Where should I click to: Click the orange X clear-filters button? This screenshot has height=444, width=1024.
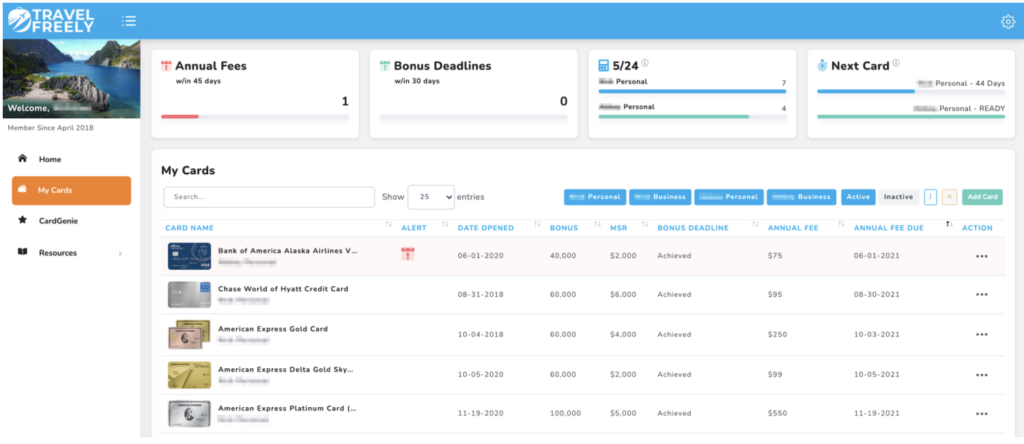coord(950,197)
